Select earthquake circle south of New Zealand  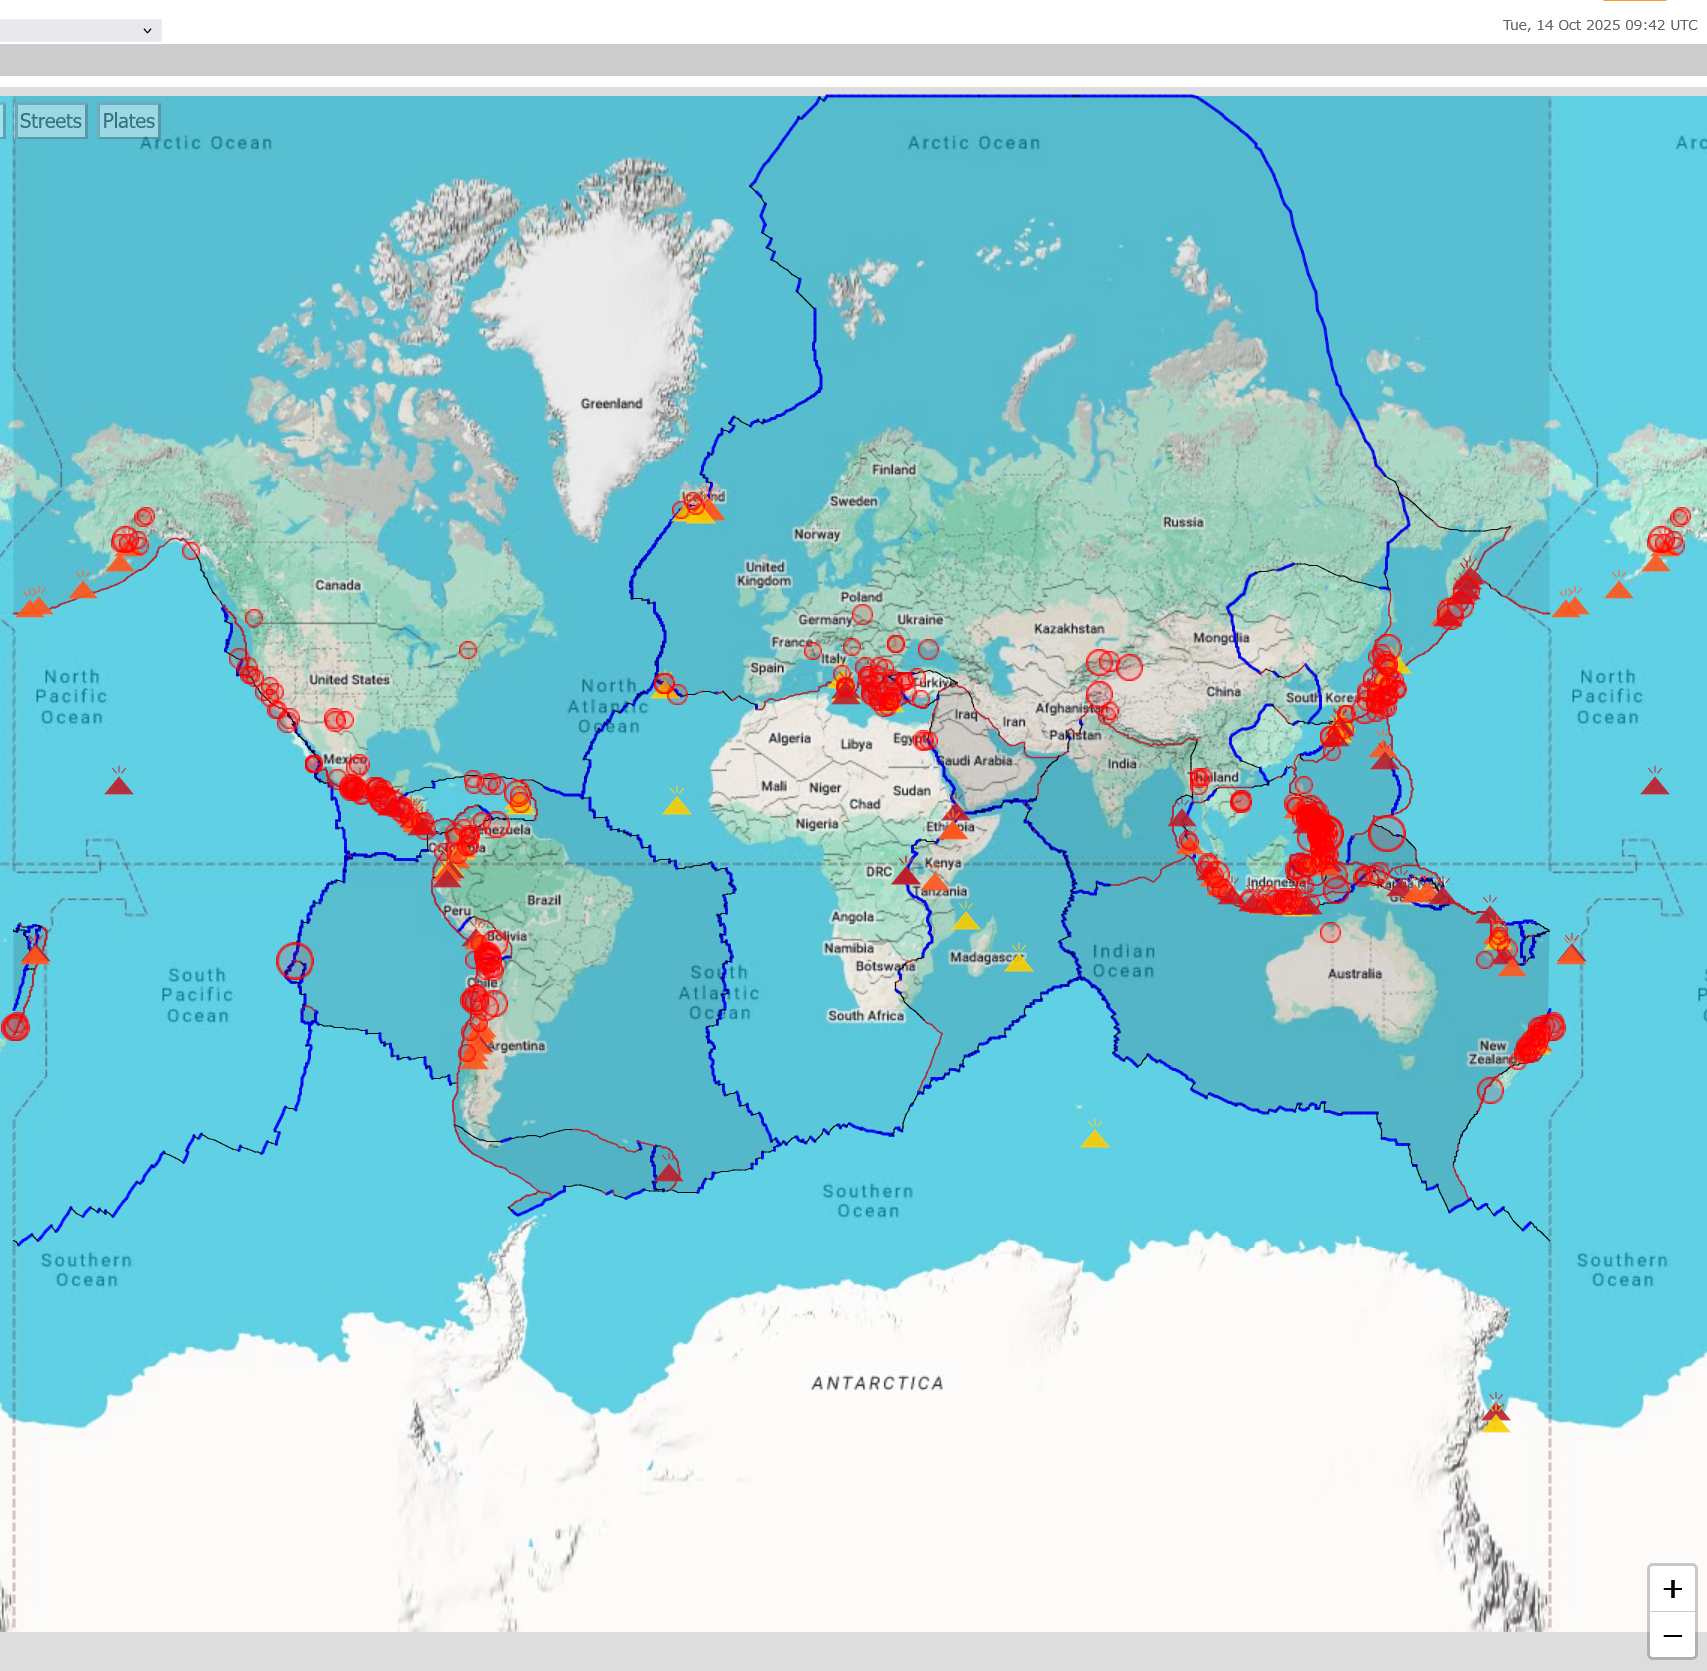pyautogui.click(x=1490, y=1091)
